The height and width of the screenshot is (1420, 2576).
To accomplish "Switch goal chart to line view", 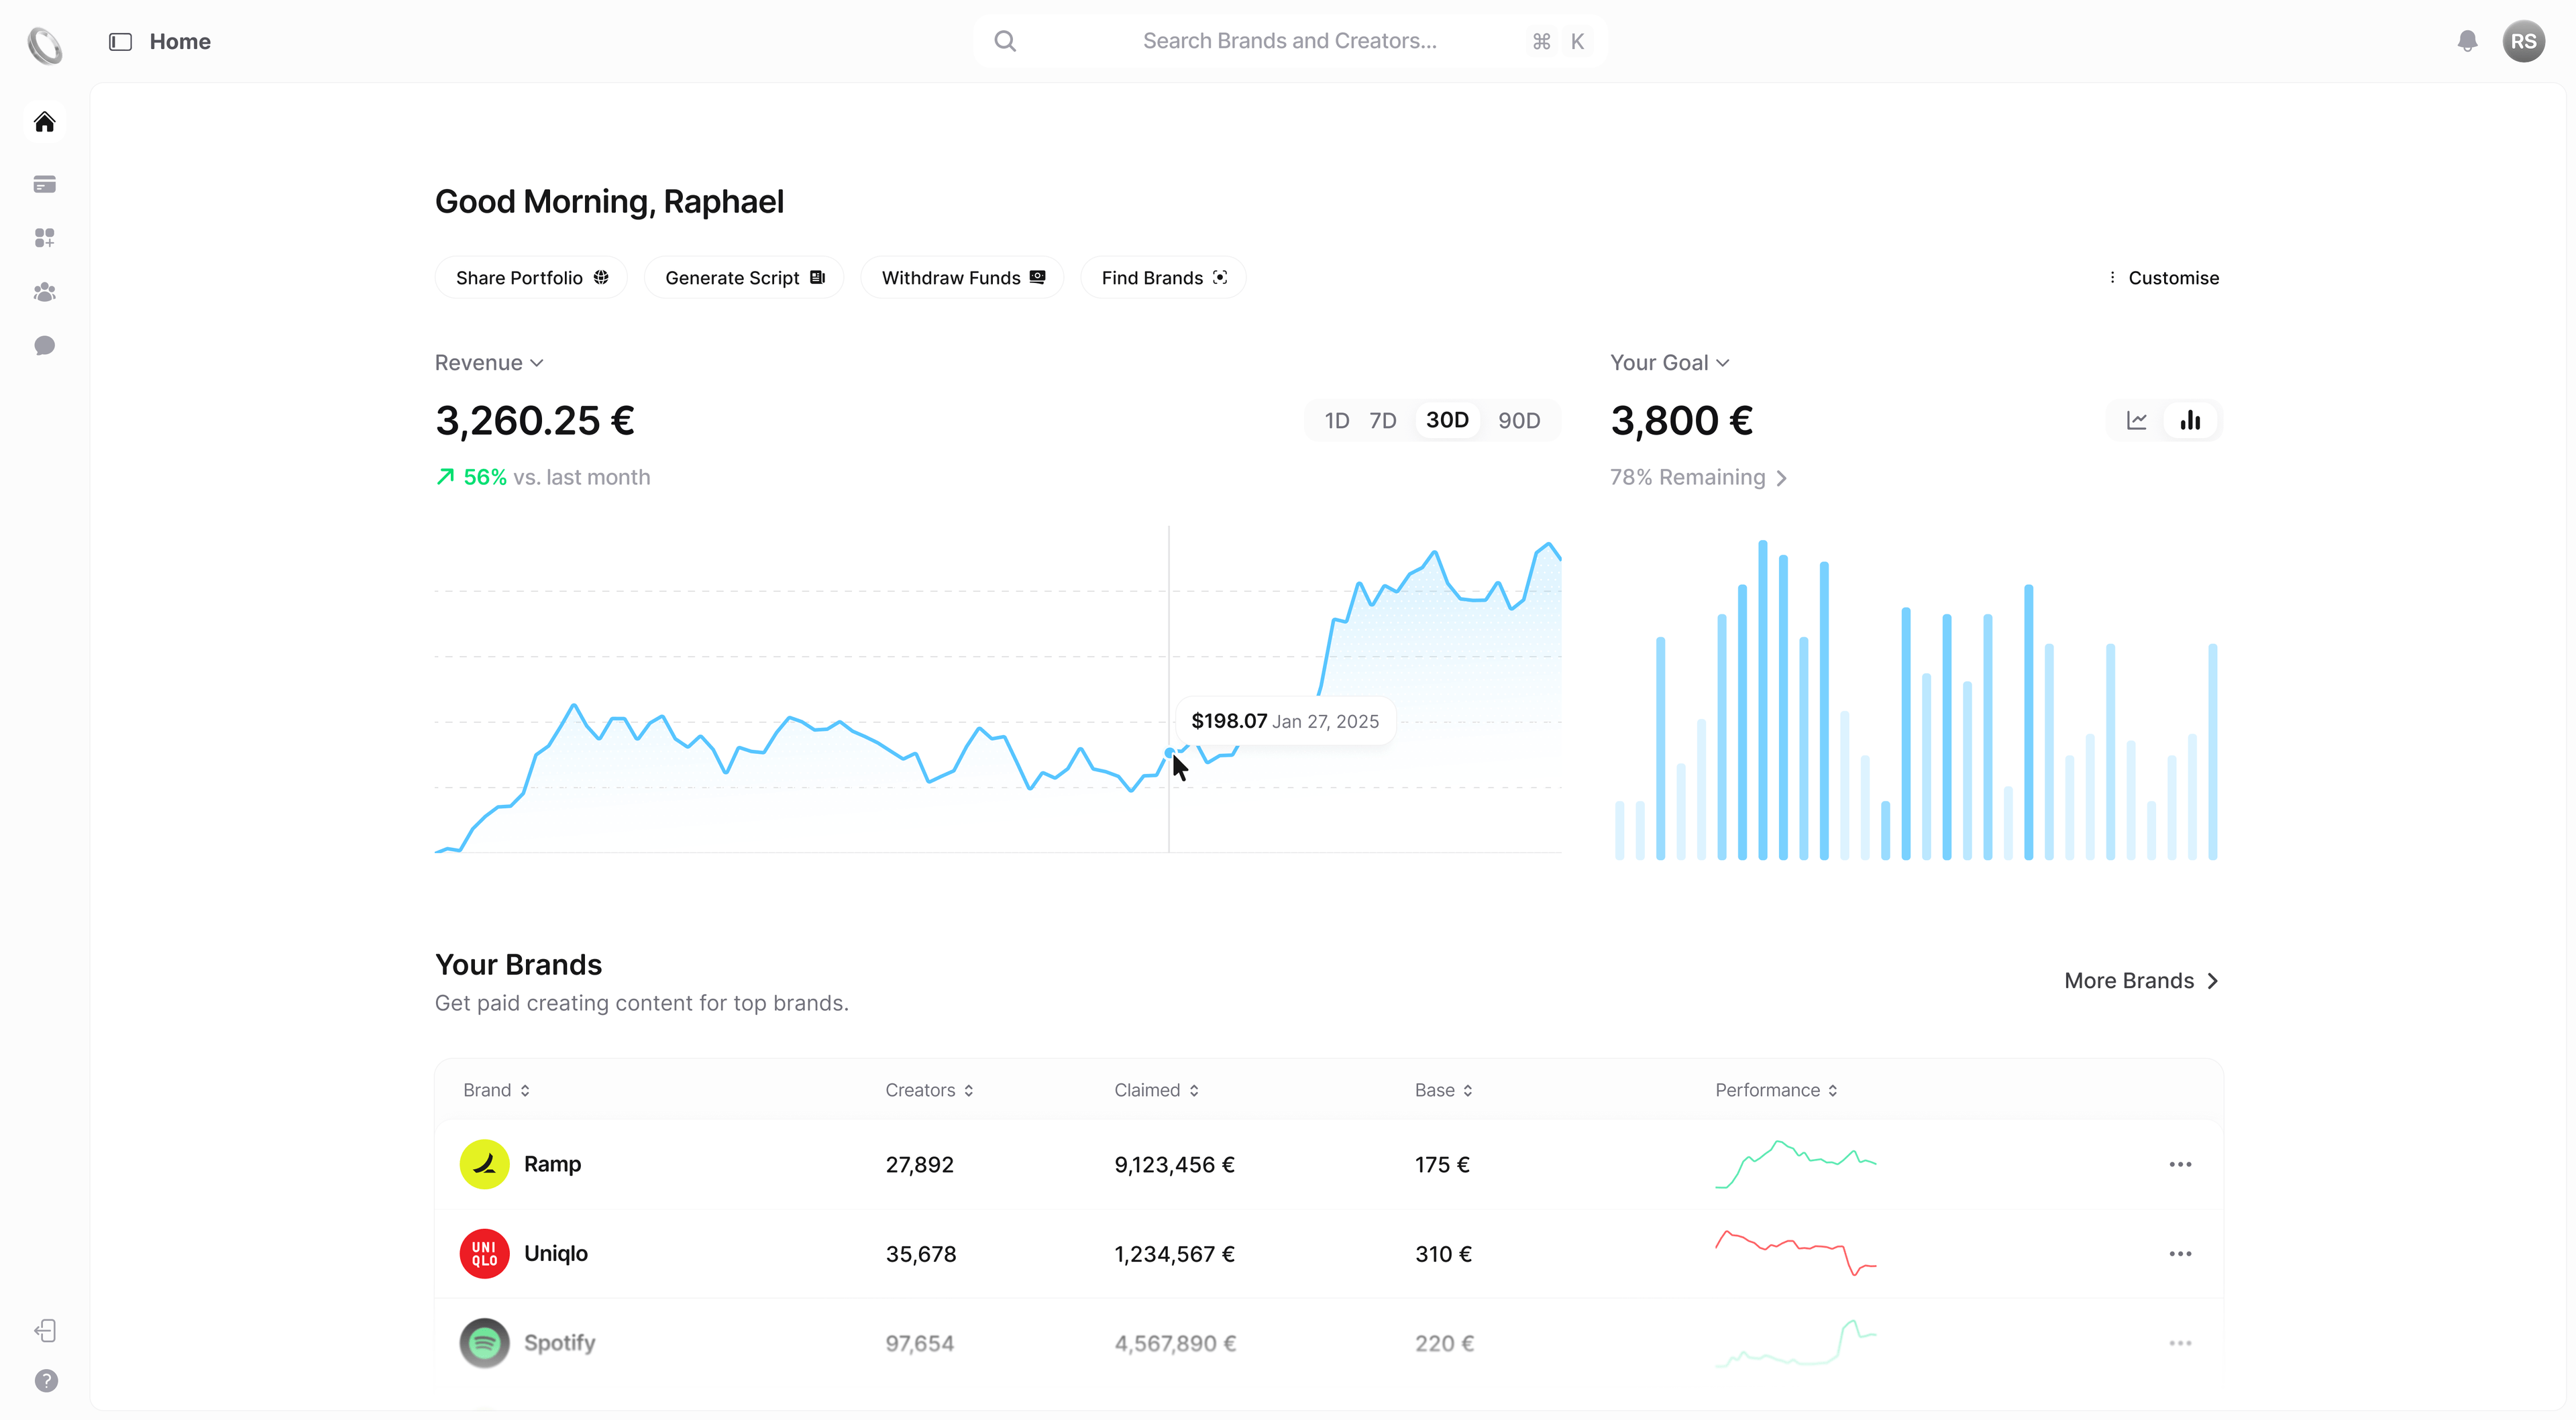I will [2136, 421].
